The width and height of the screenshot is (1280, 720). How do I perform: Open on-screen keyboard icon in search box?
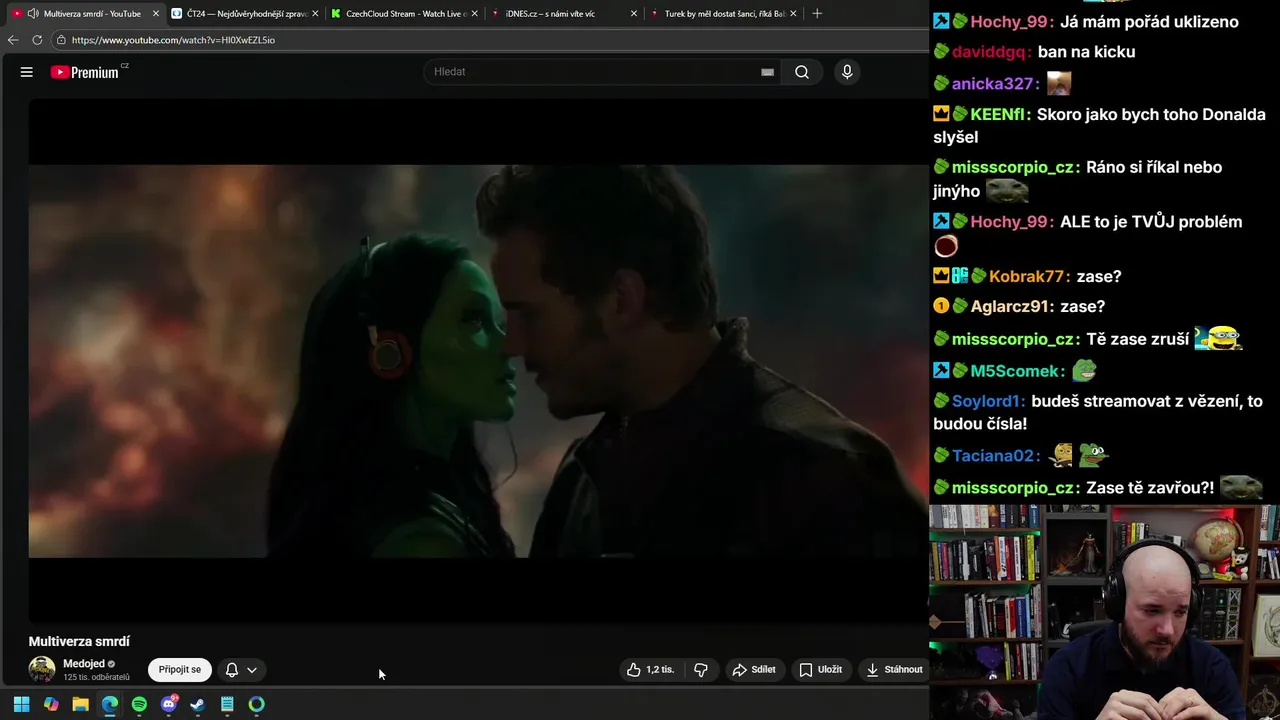(767, 72)
